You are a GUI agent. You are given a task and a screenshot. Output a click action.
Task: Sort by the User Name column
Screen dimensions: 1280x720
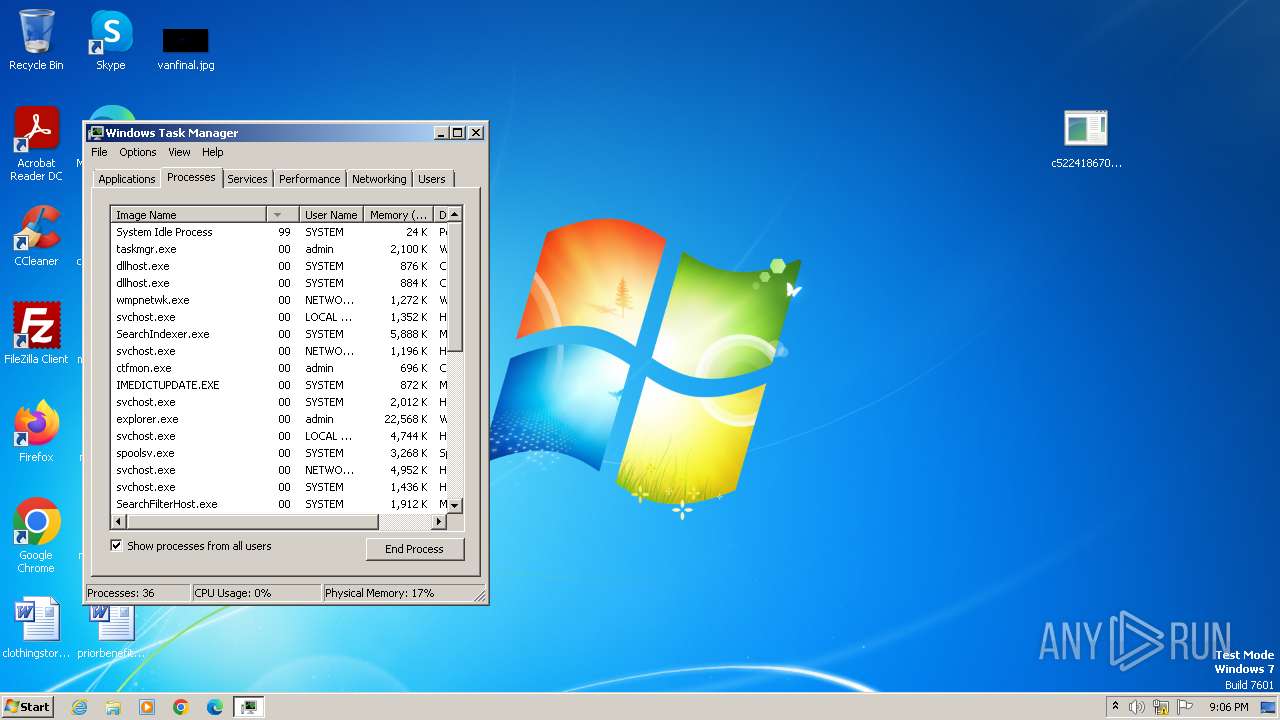point(331,215)
